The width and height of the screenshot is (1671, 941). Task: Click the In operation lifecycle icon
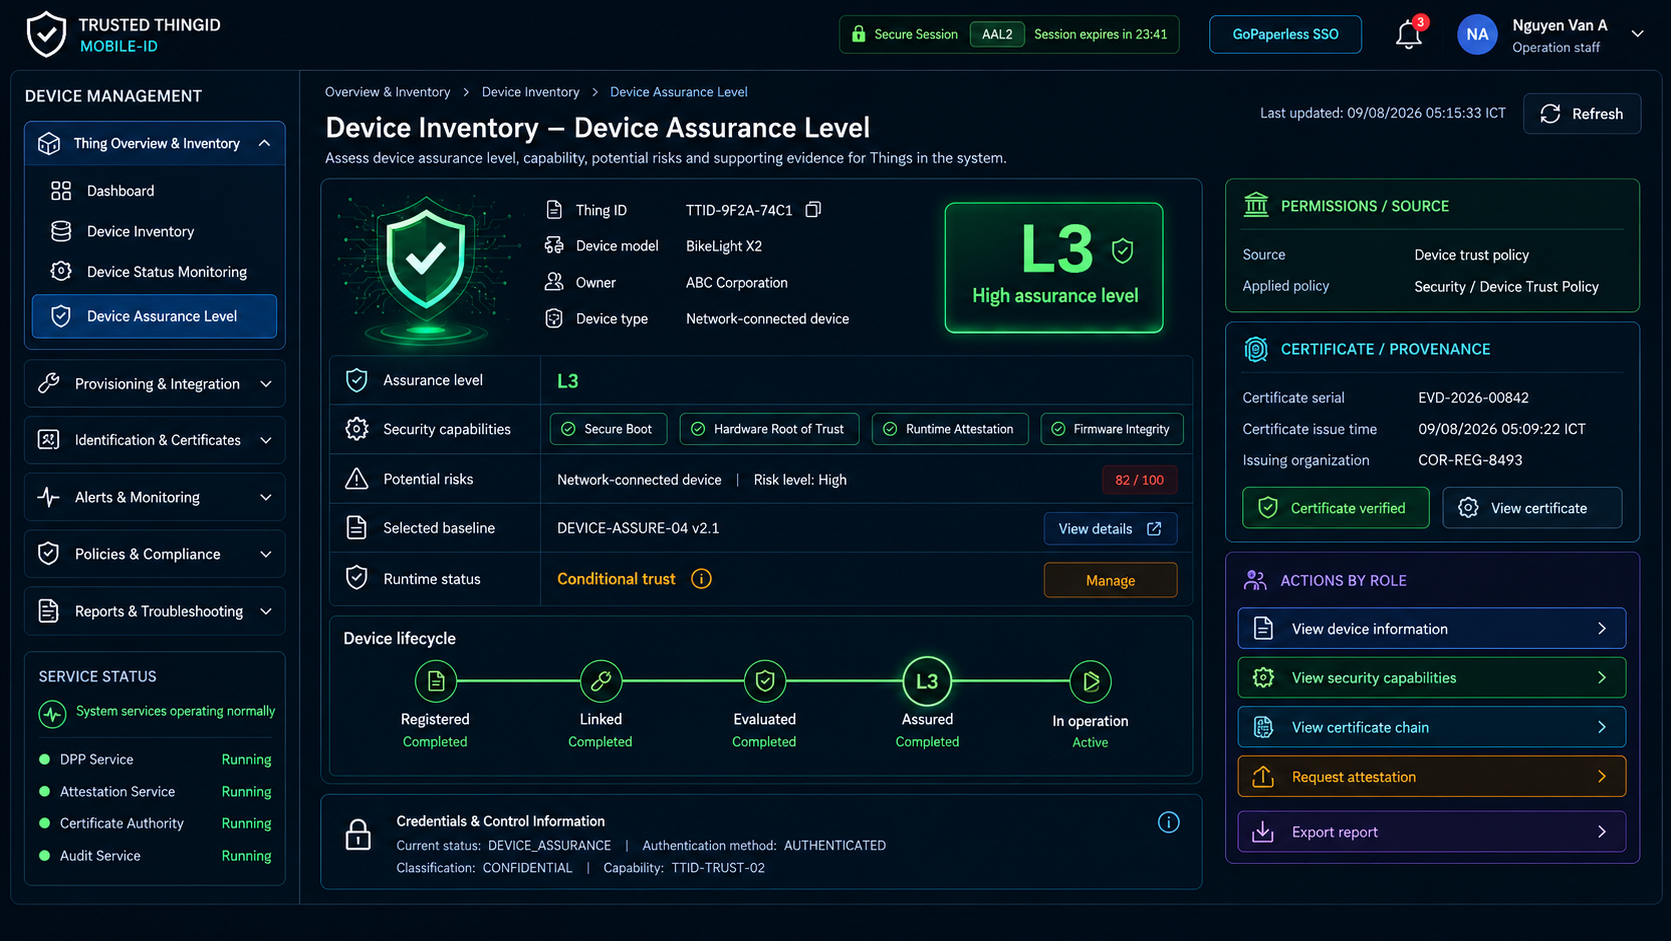[x=1090, y=681]
